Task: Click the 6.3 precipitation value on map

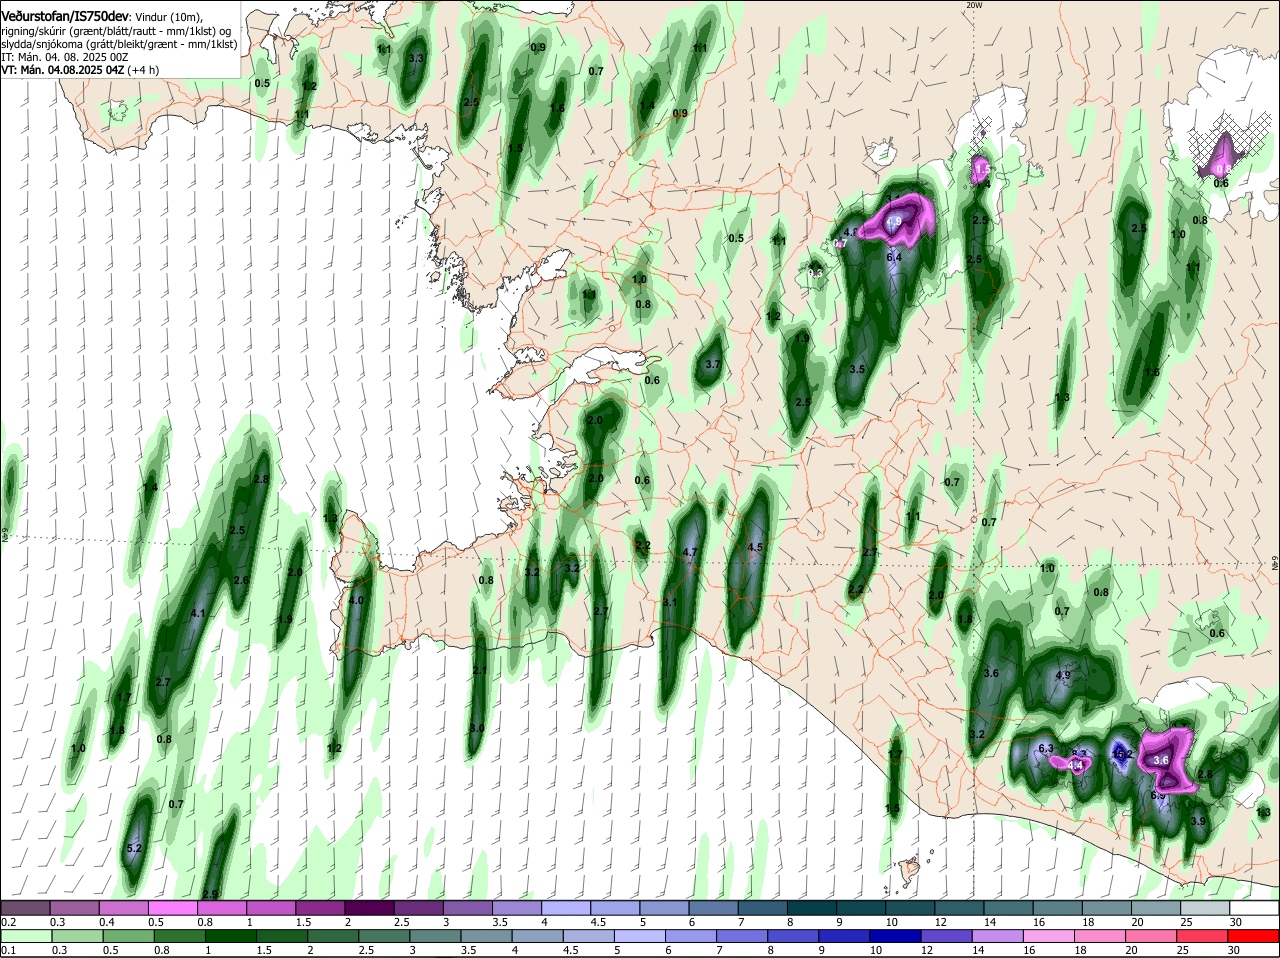Action: click(x=1046, y=748)
